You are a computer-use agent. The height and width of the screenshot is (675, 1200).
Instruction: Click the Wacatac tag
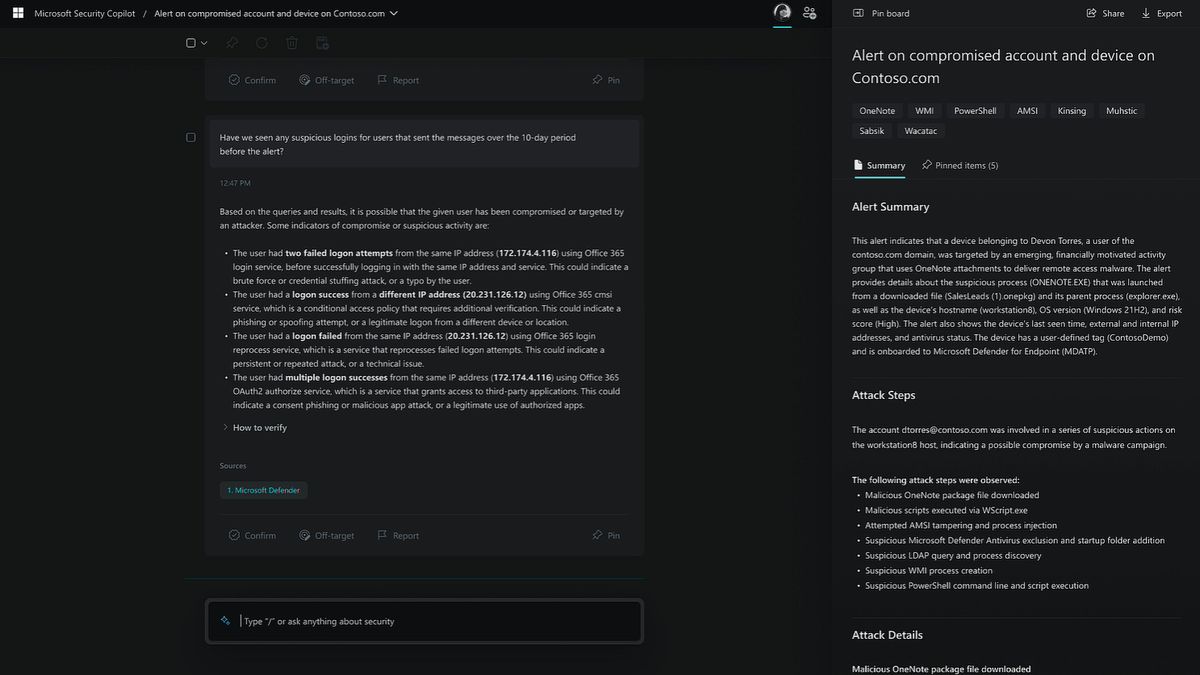pos(921,131)
